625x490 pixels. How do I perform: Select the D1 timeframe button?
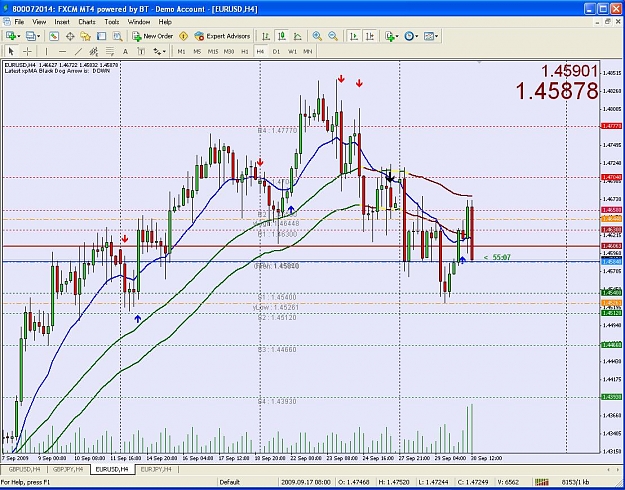coord(276,51)
